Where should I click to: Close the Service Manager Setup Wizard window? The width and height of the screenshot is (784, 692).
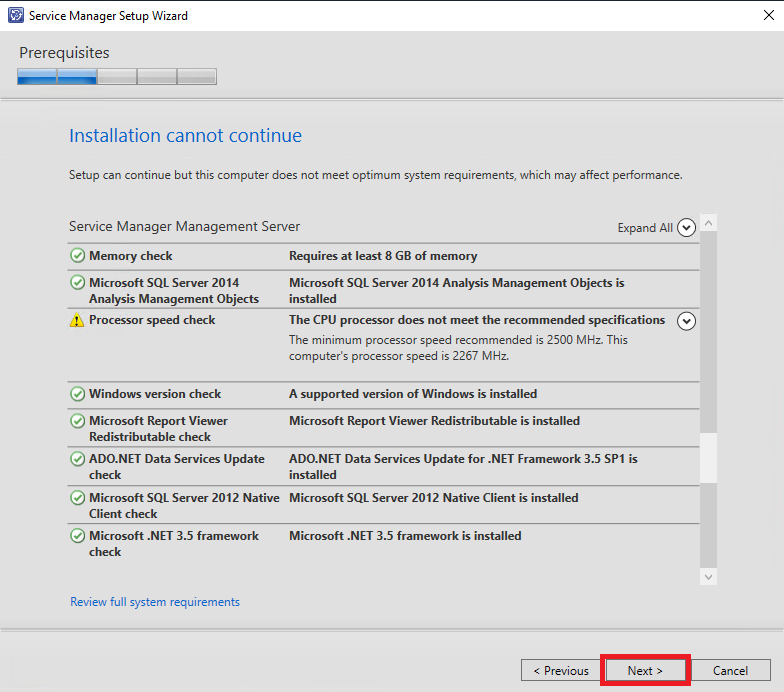769,16
